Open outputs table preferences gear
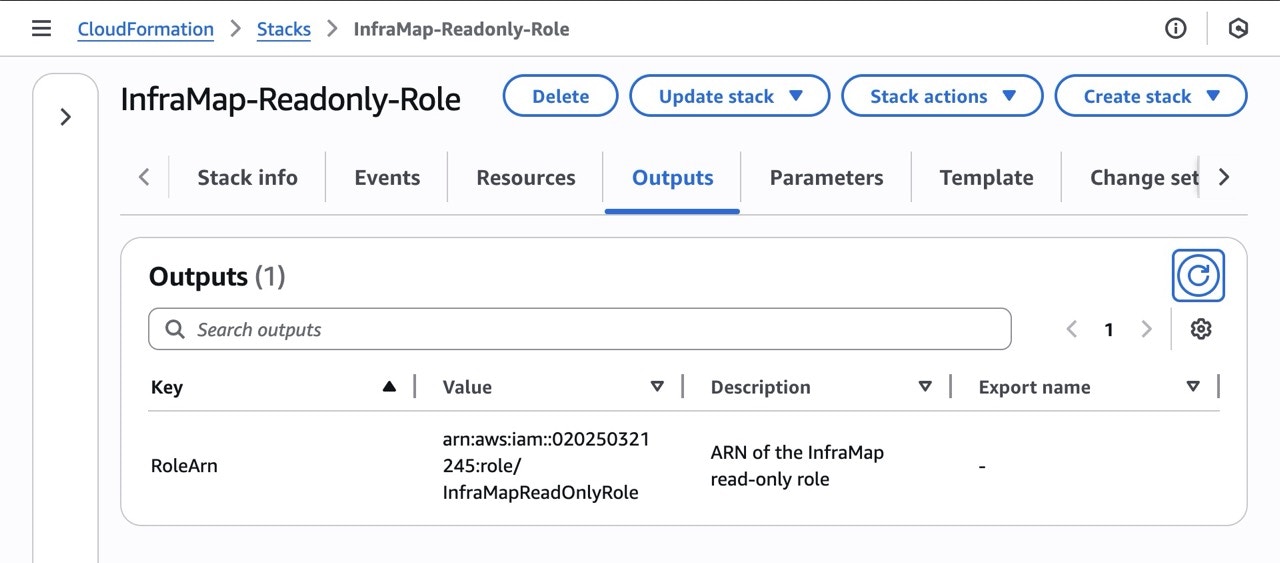Image resolution: width=1280 pixels, height=563 pixels. (x=1201, y=329)
